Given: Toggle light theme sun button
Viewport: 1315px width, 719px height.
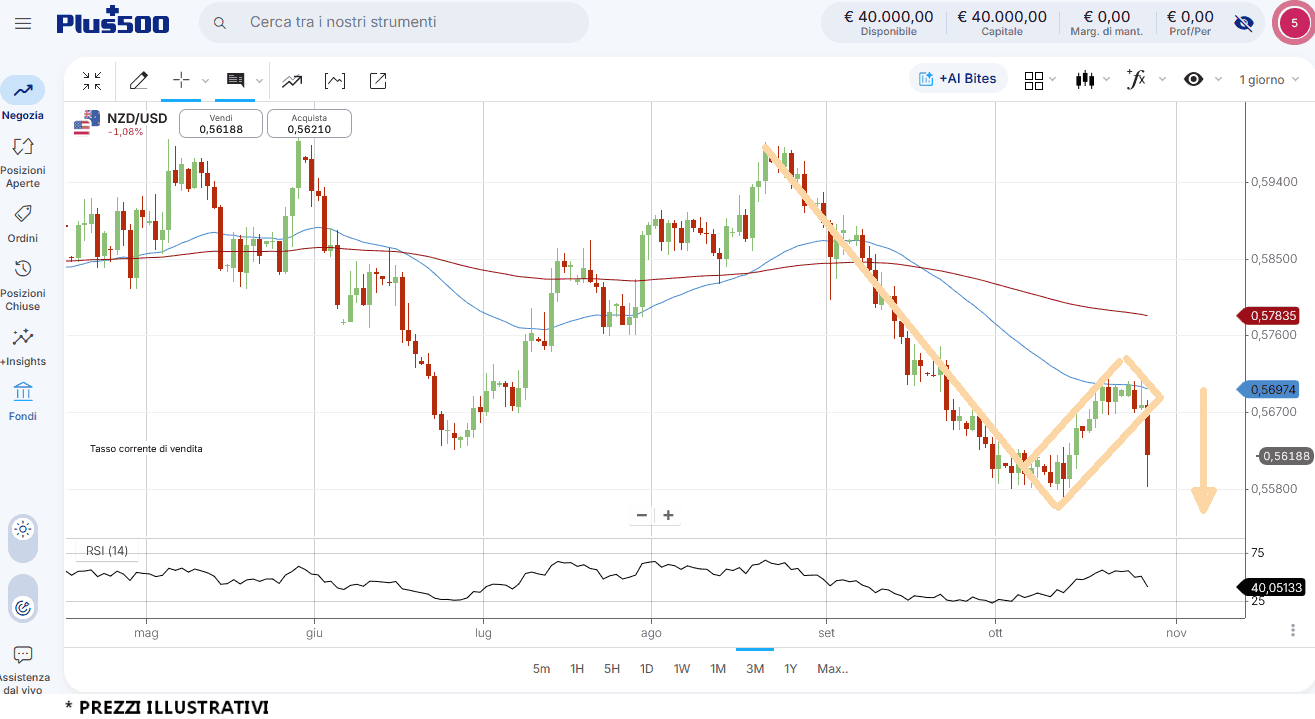Looking at the screenshot, I should (23, 530).
